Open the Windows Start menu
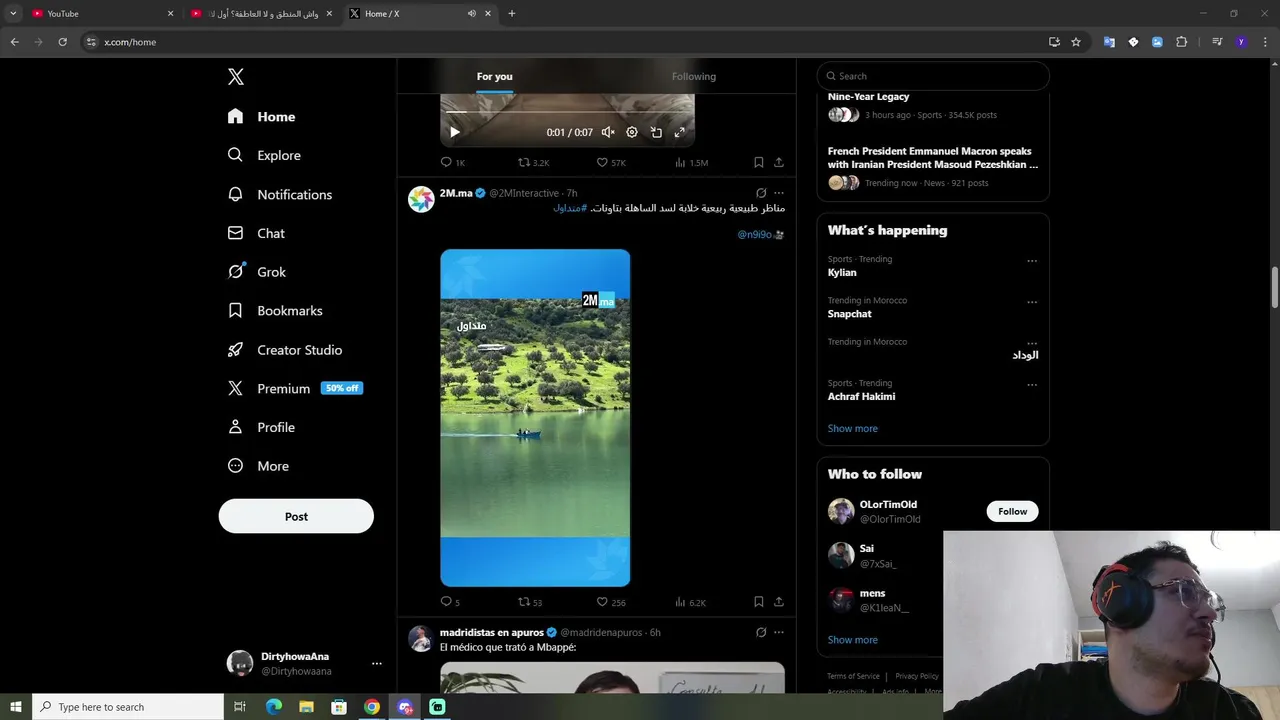 (x=15, y=707)
